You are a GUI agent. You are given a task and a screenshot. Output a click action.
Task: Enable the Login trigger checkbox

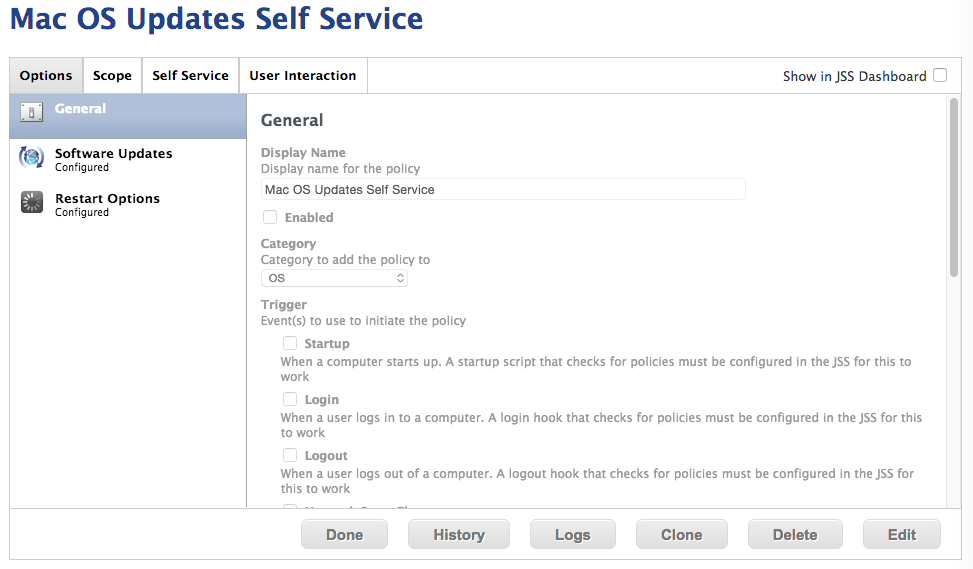pyautogui.click(x=290, y=399)
